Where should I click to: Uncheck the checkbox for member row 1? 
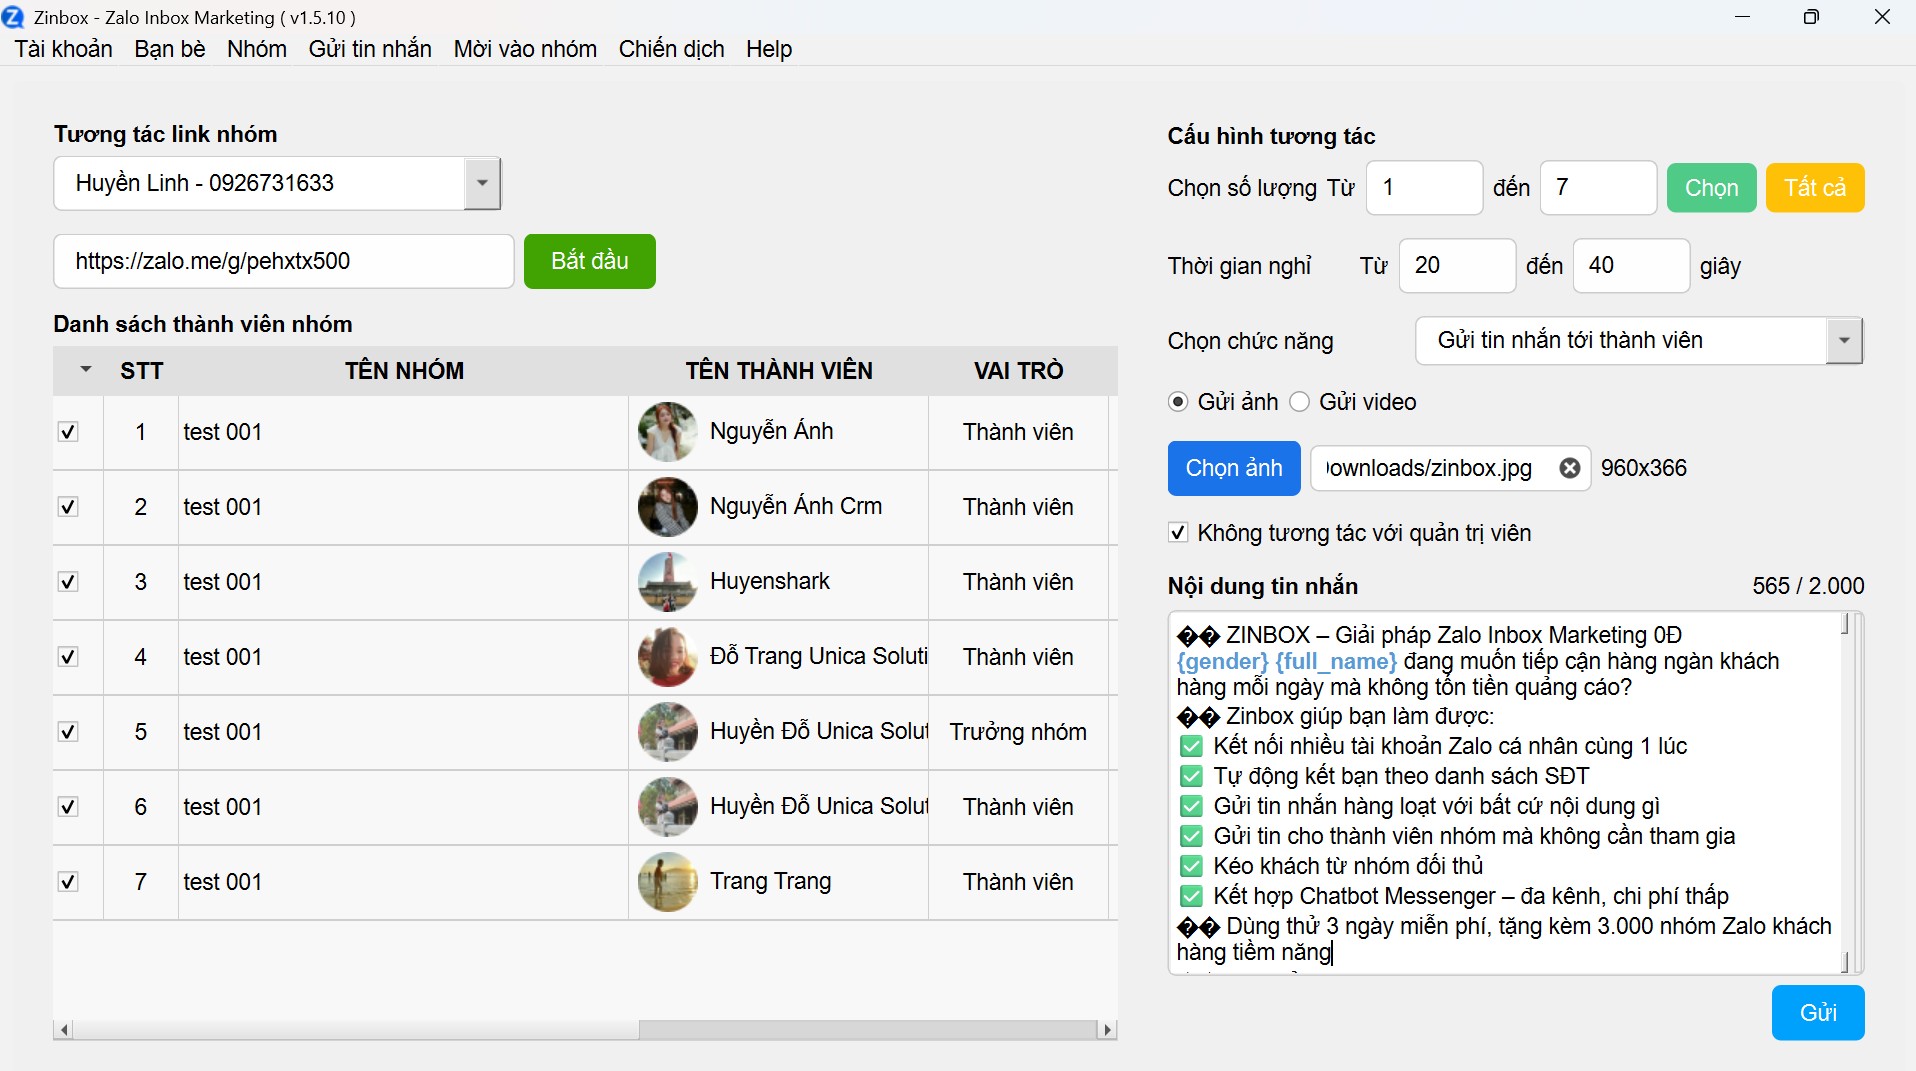click(68, 432)
